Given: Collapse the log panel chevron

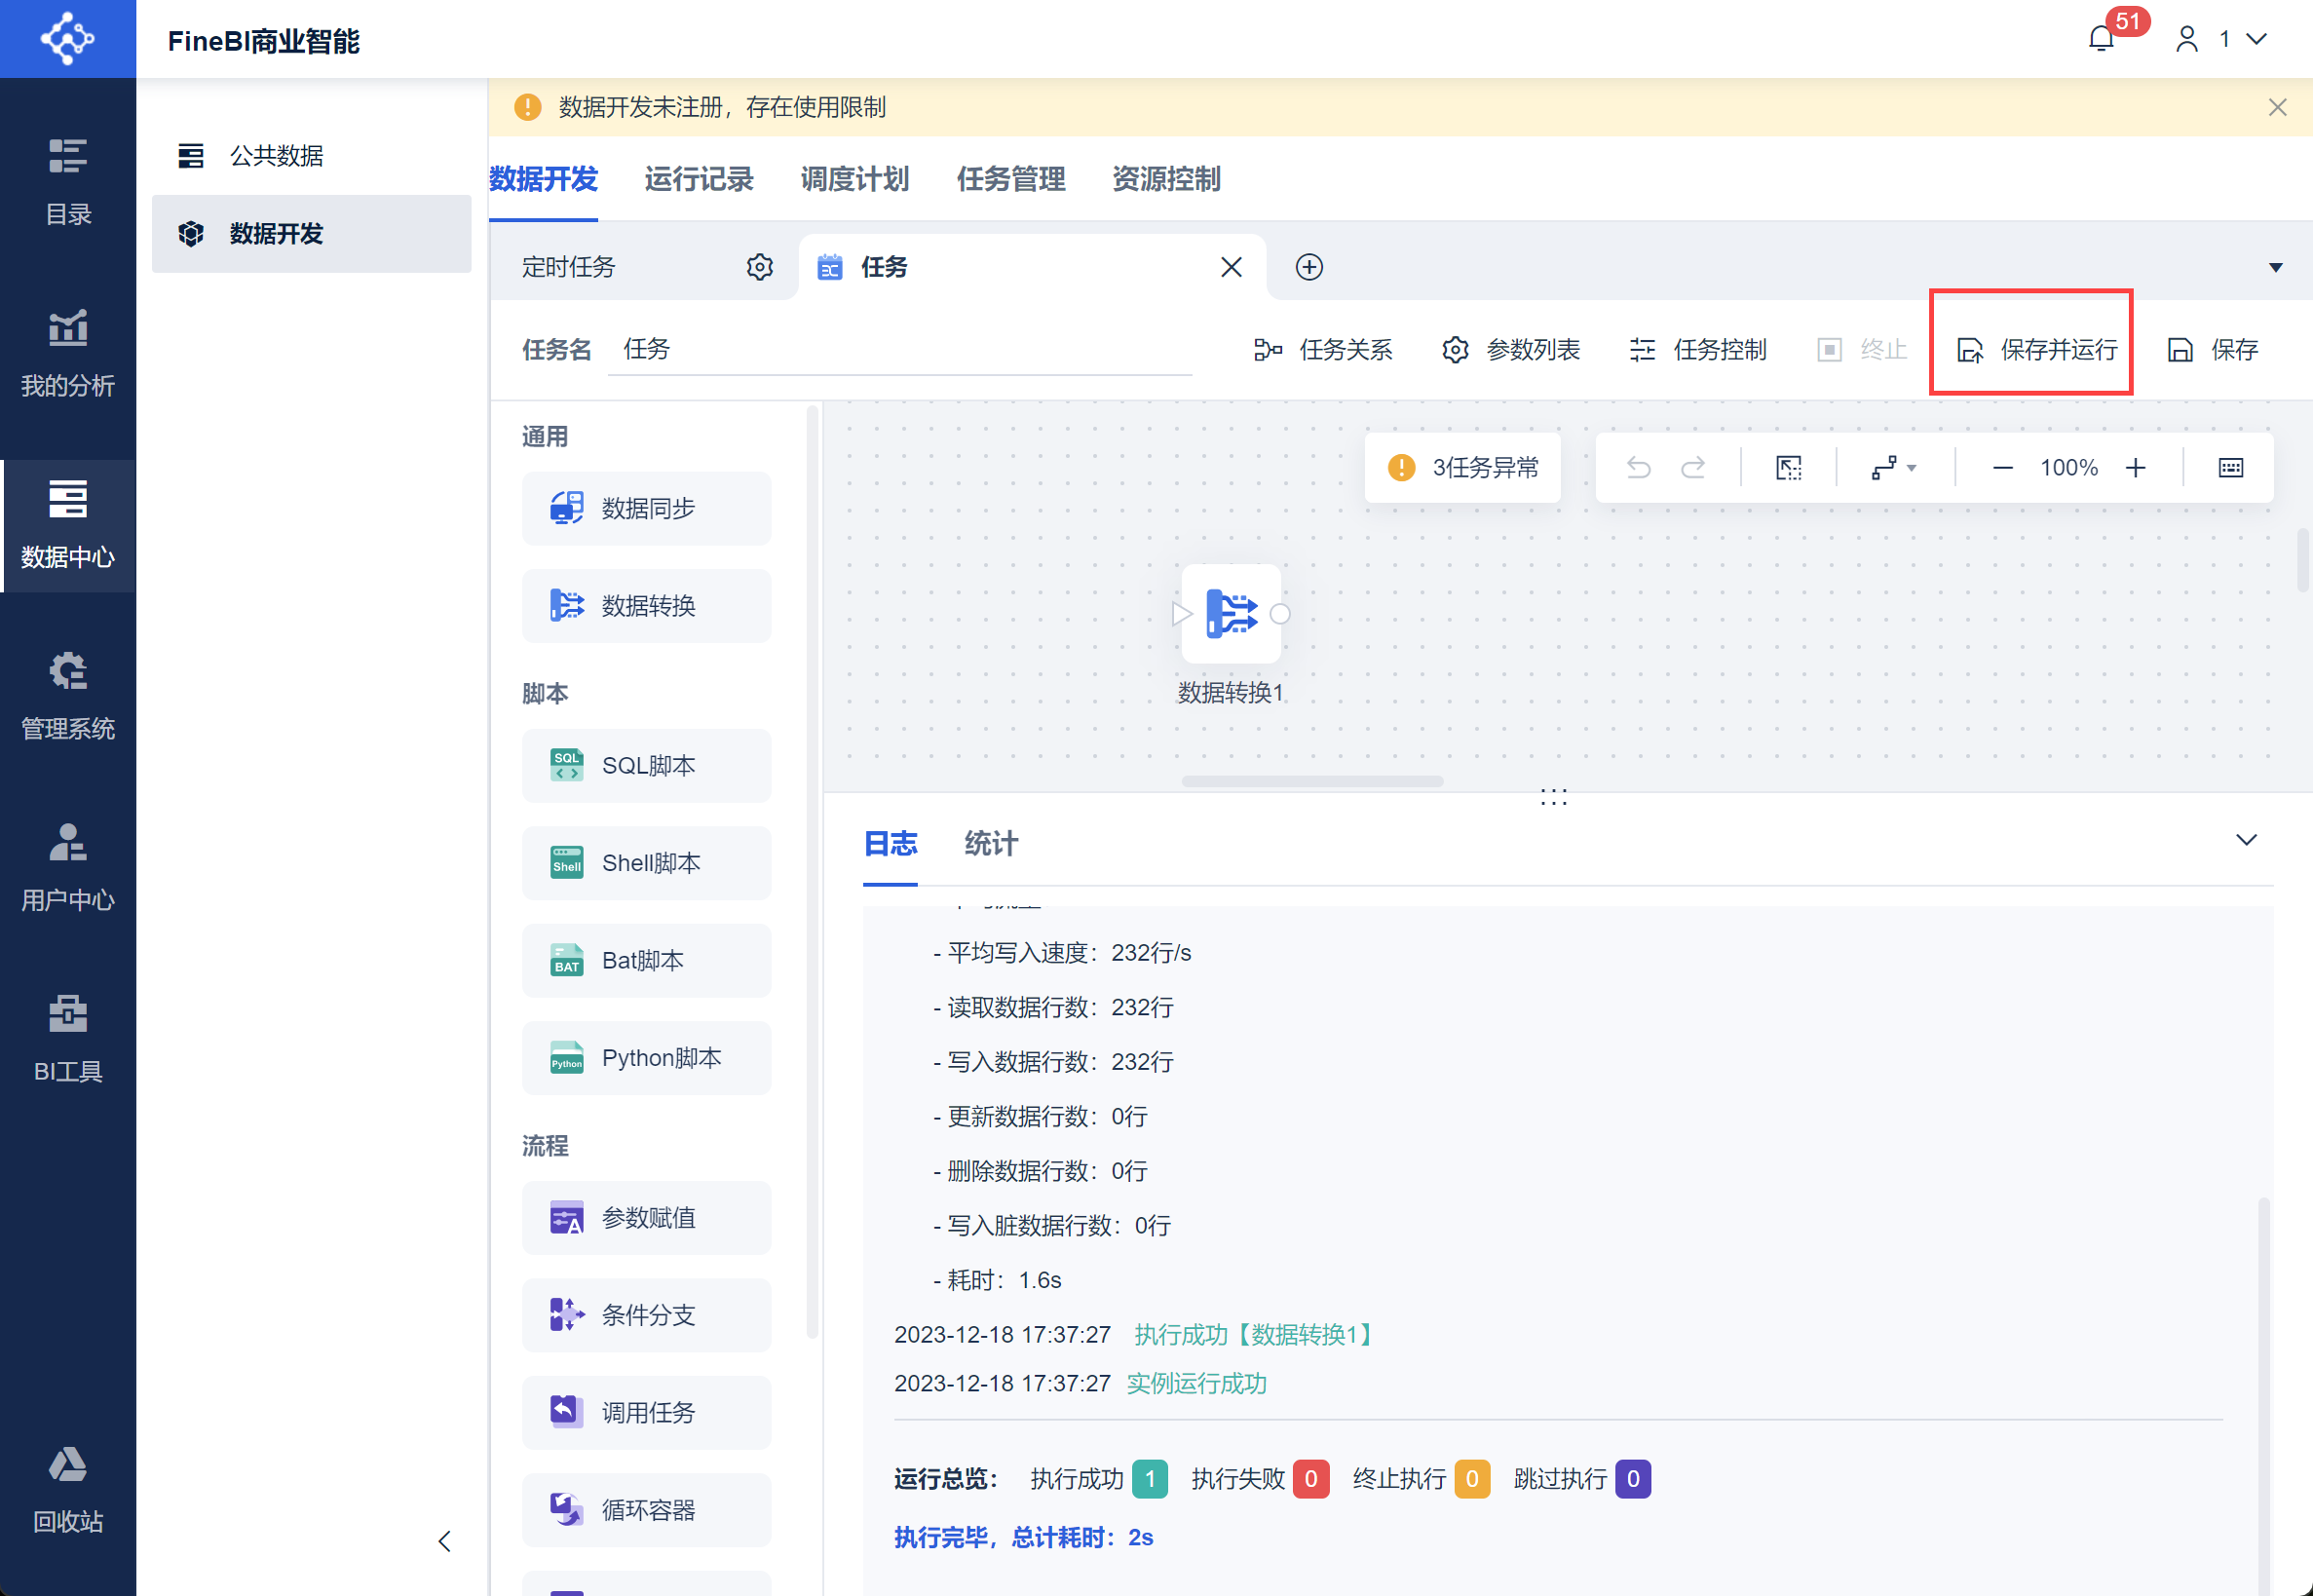Looking at the screenshot, I should (x=2246, y=840).
